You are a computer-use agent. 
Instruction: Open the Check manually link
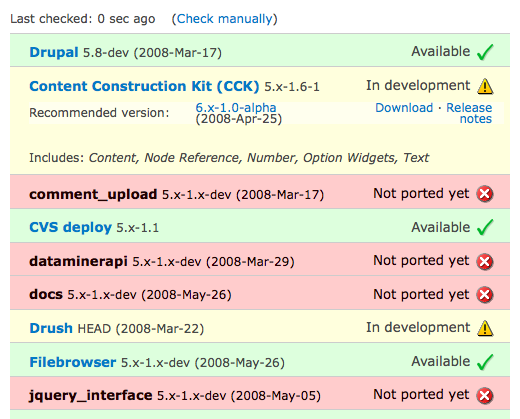(224, 19)
